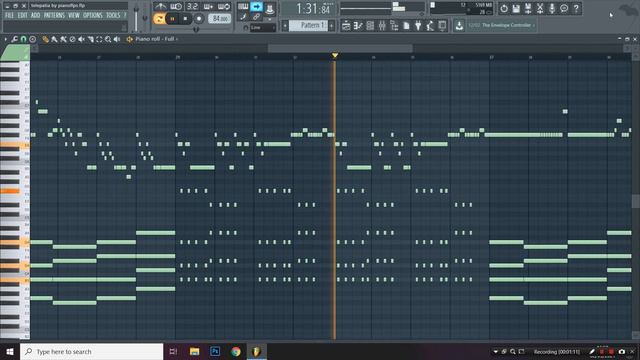Open the Line snap dropdown
The height and width of the screenshot is (360, 640).
click(x=262, y=28)
